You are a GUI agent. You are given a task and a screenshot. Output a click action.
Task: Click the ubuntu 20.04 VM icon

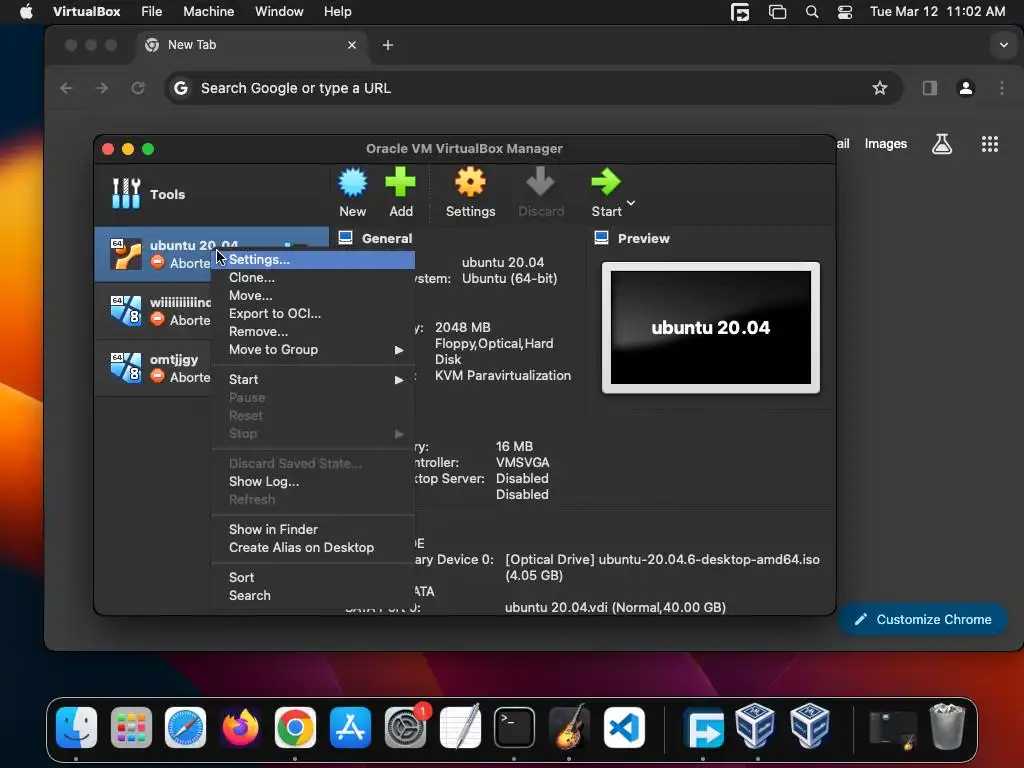(x=125, y=254)
